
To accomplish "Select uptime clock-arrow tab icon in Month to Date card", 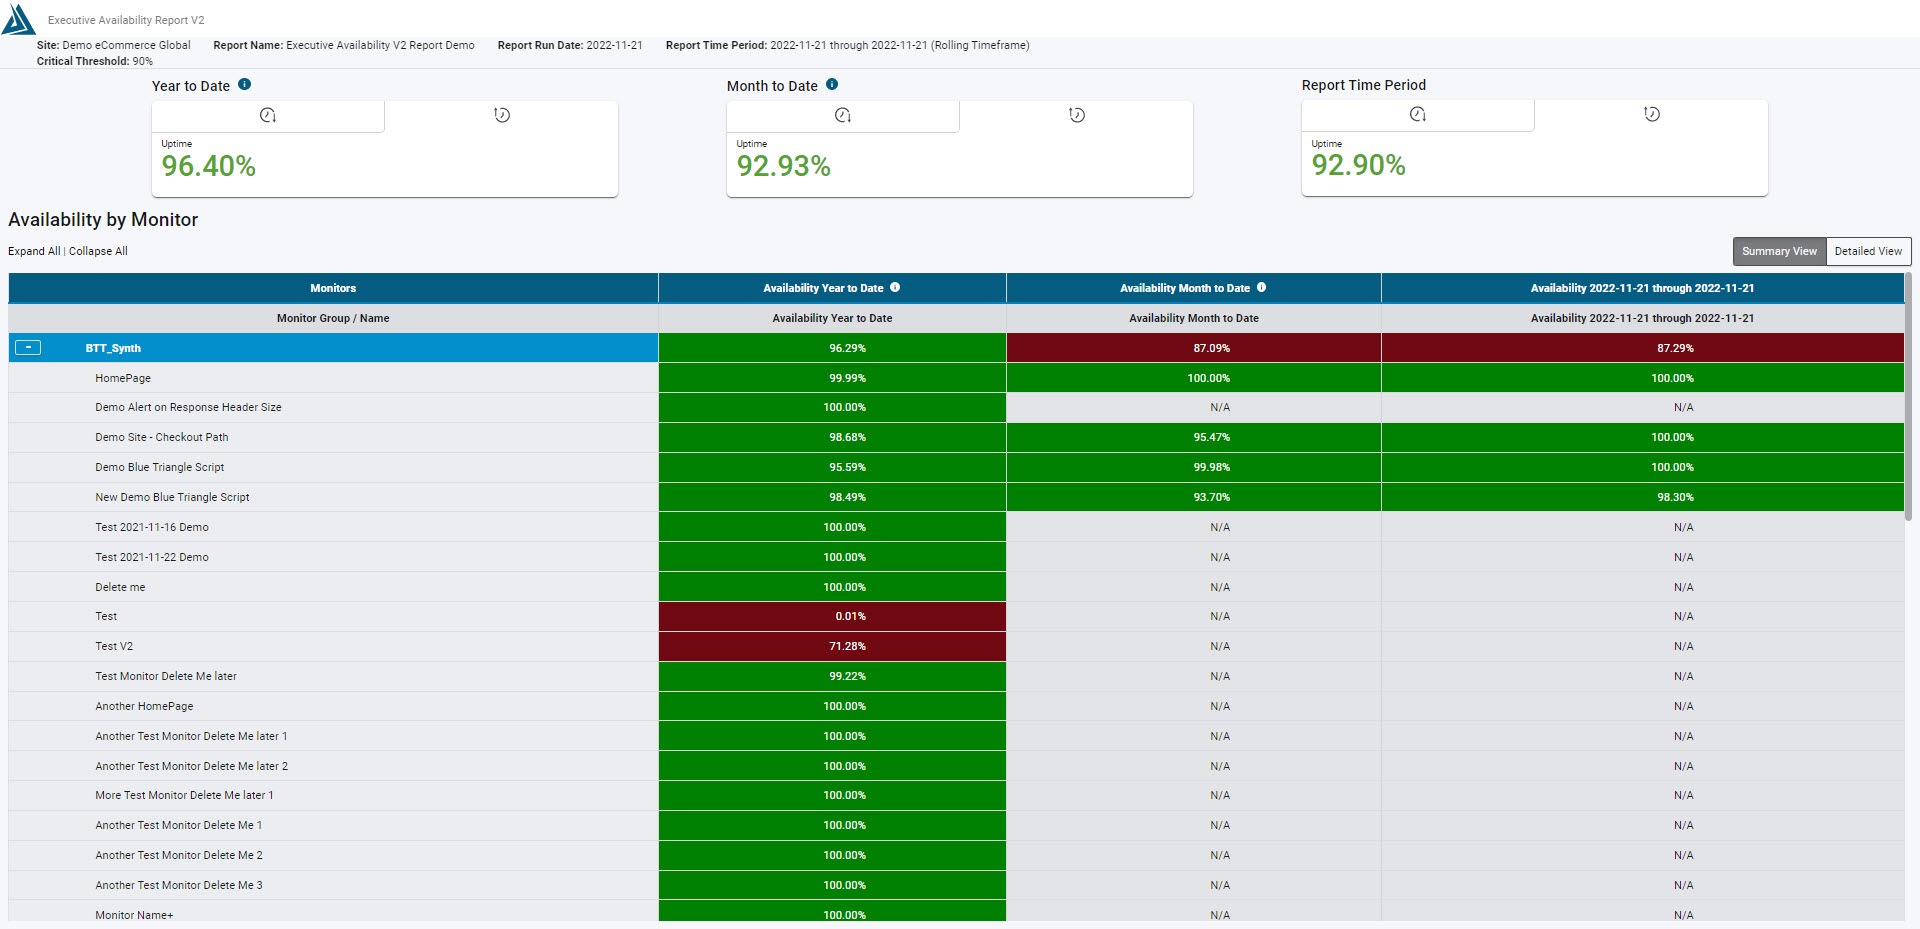I will click(843, 116).
